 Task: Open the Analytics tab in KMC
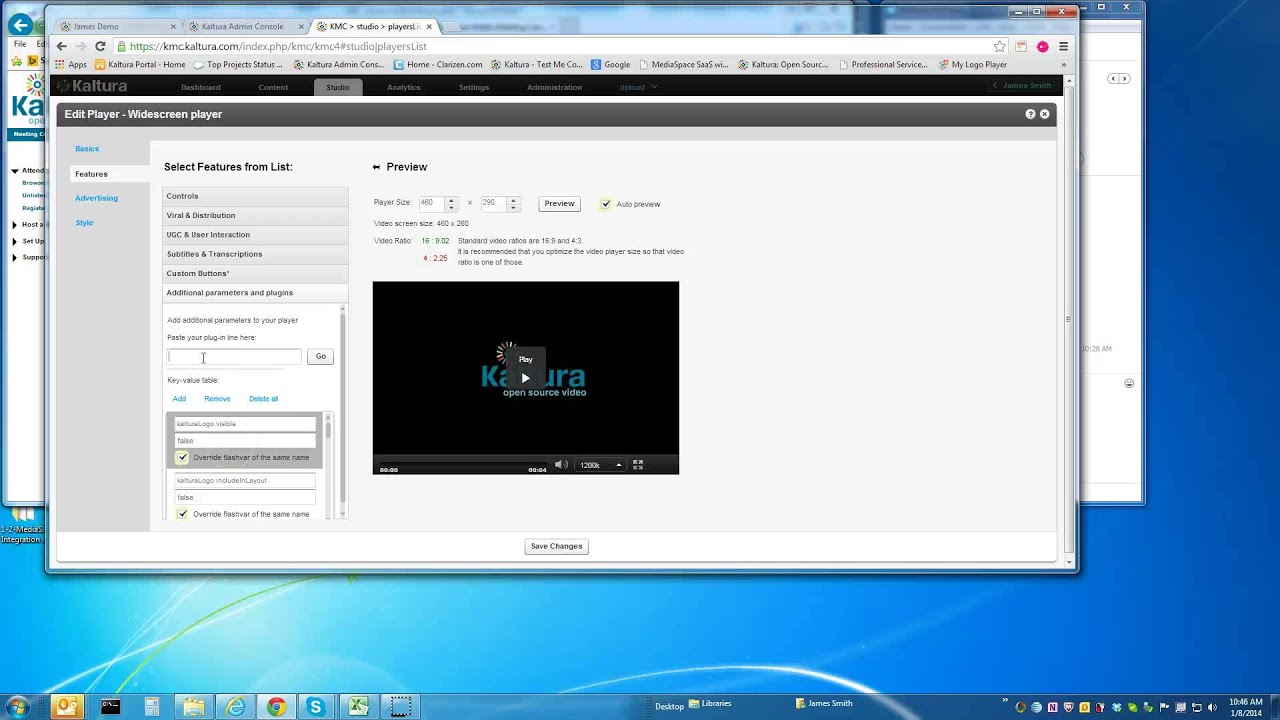[x=404, y=87]
